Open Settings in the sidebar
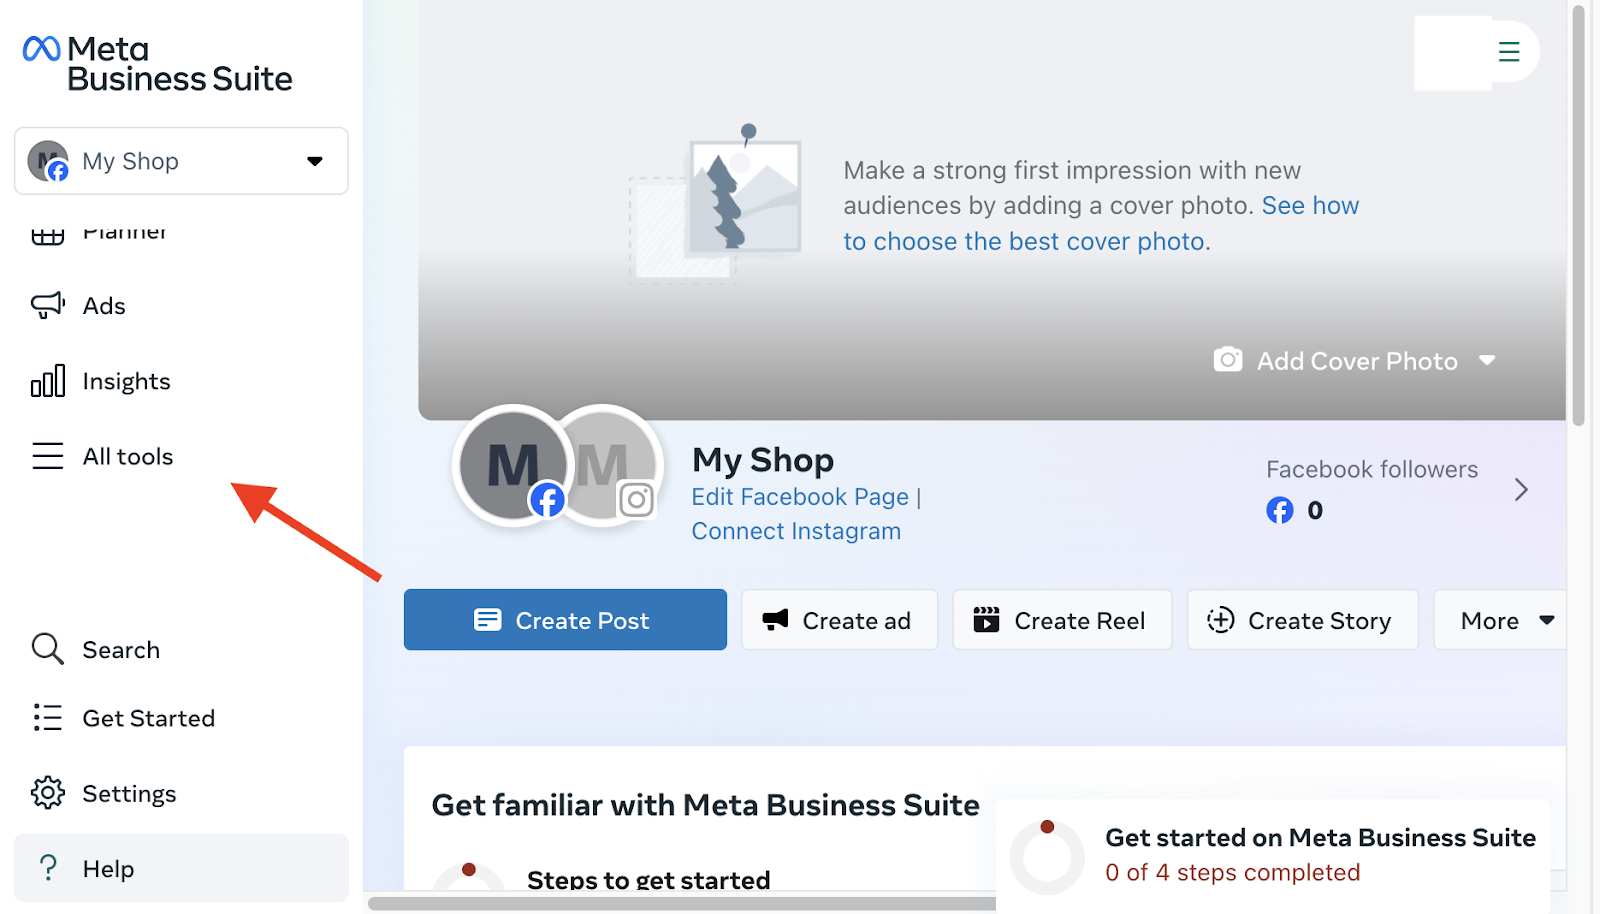This screenshot has height=914, width=1600. pos(129,793)
